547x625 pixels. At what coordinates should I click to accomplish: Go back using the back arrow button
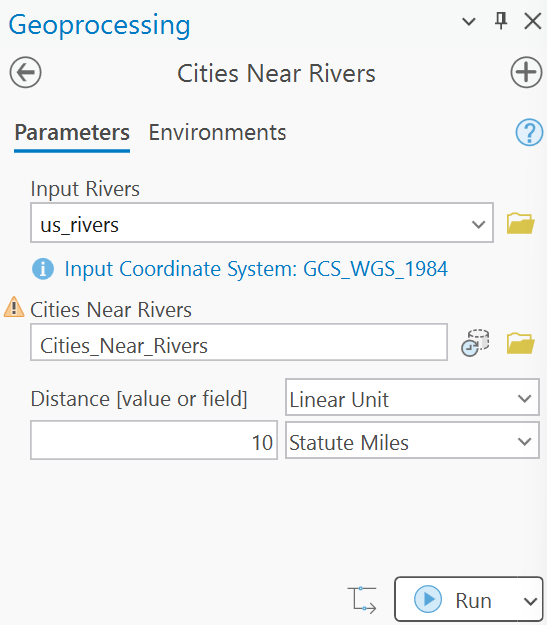(x=26, y=73)
